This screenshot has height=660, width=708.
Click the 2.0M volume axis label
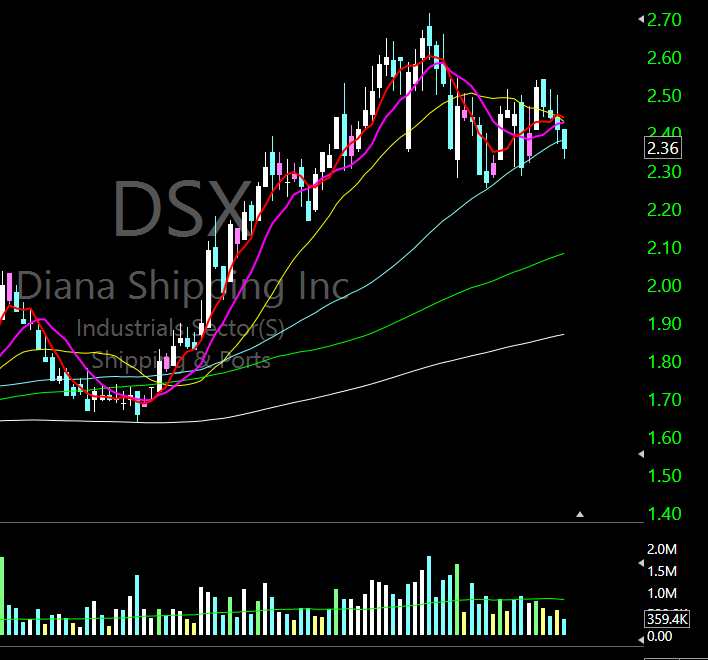(x=662, y=549)
